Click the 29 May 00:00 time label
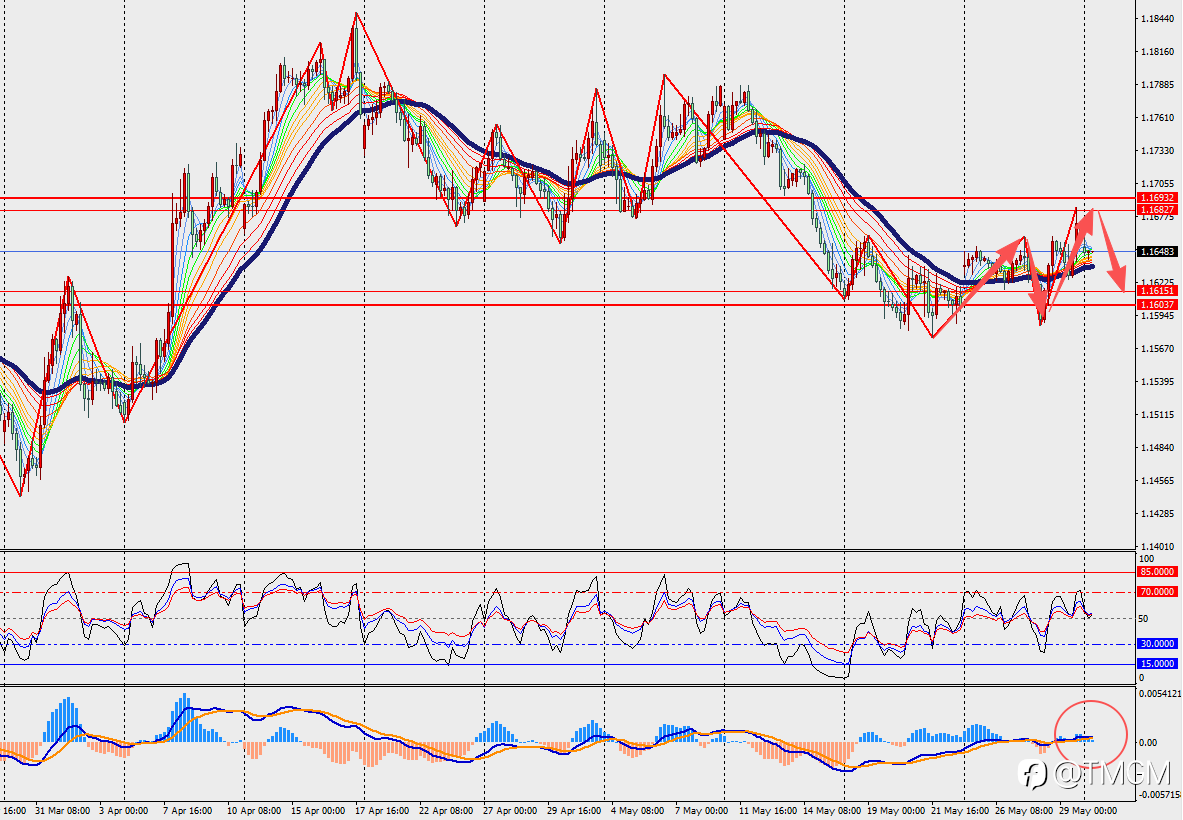Image resolution: width=1183 pixels, height=820 pixels. [1088, 811]
